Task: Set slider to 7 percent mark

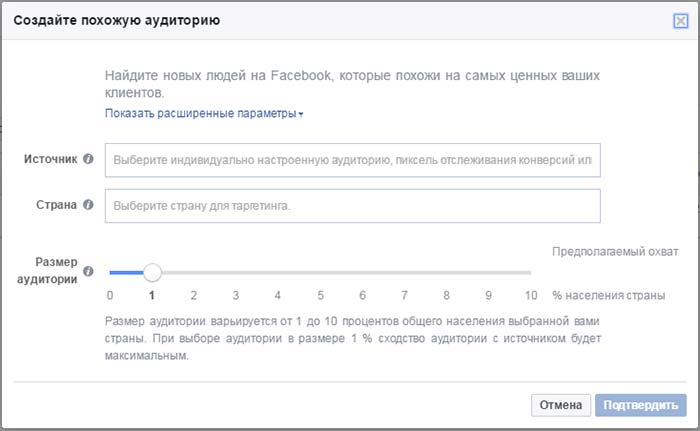Action: coord(405,272)
